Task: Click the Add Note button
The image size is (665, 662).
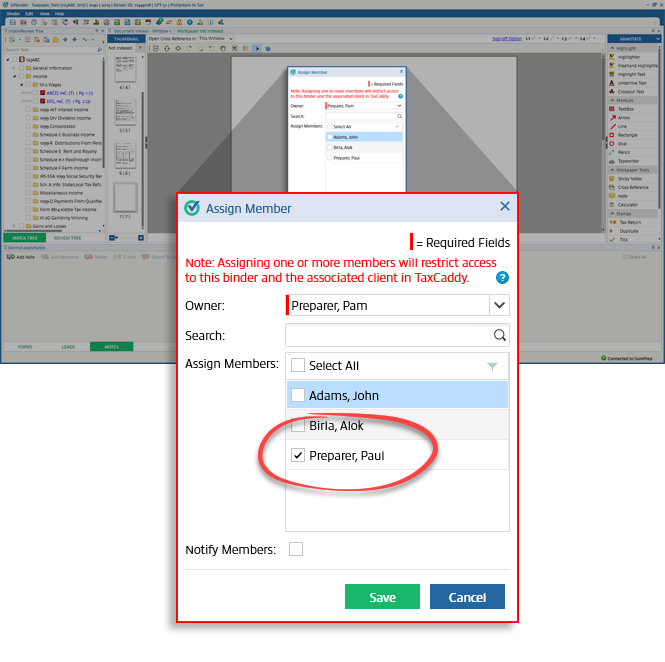Action: (x=21, y=257)
